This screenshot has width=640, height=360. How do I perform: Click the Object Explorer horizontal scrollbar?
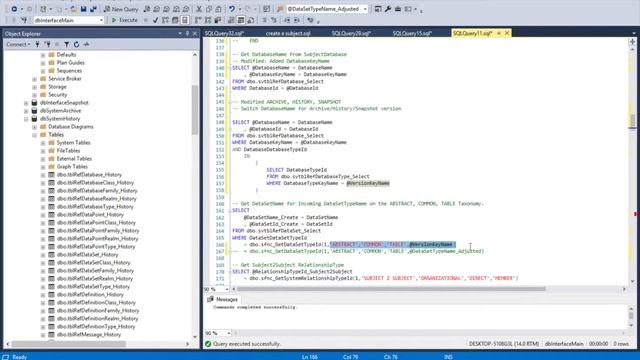(68, 344)
